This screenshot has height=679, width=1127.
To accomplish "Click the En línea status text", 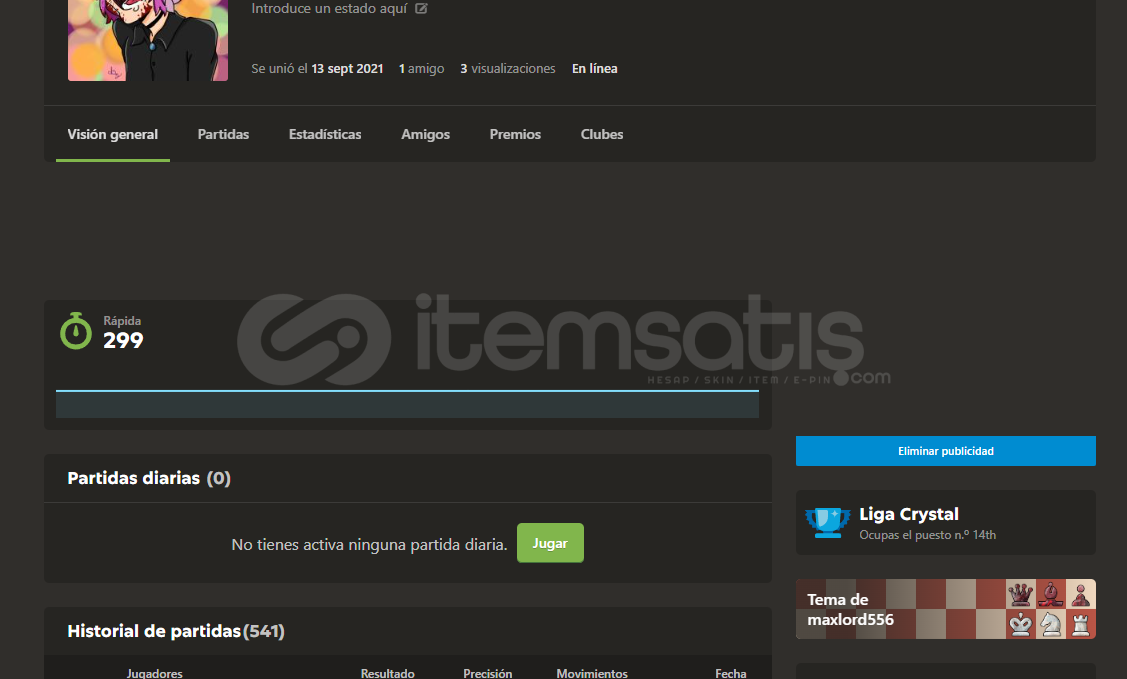I will coord(594,68).
